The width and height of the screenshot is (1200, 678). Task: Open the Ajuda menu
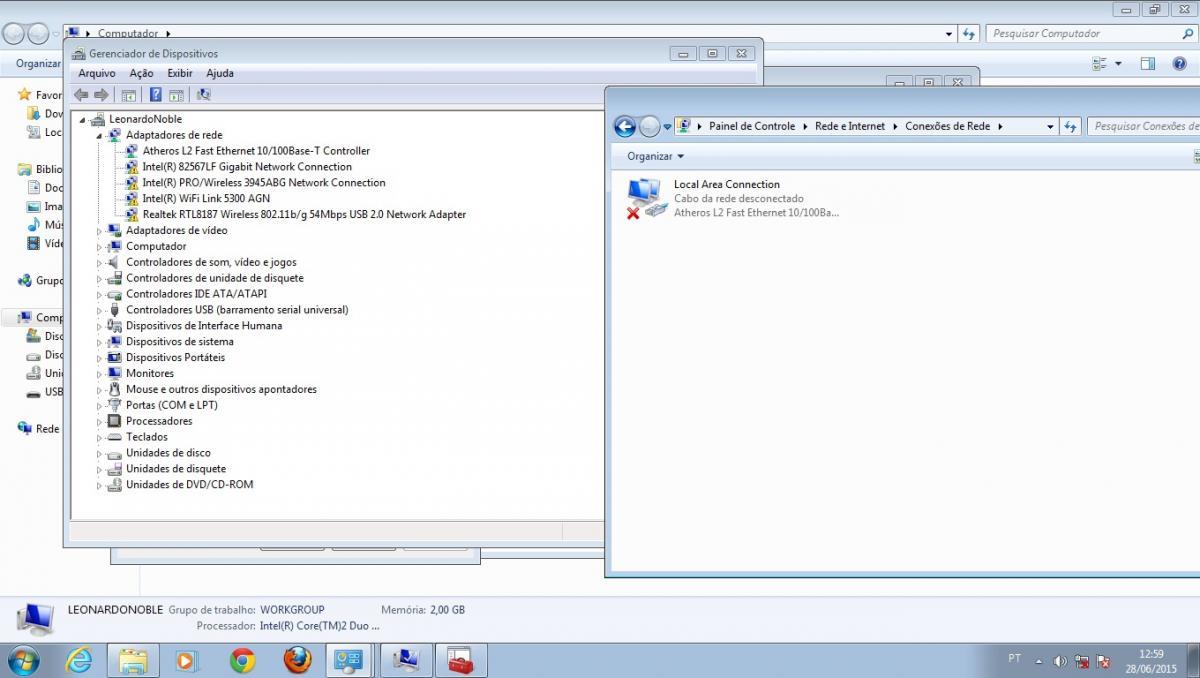click(220, 73)
